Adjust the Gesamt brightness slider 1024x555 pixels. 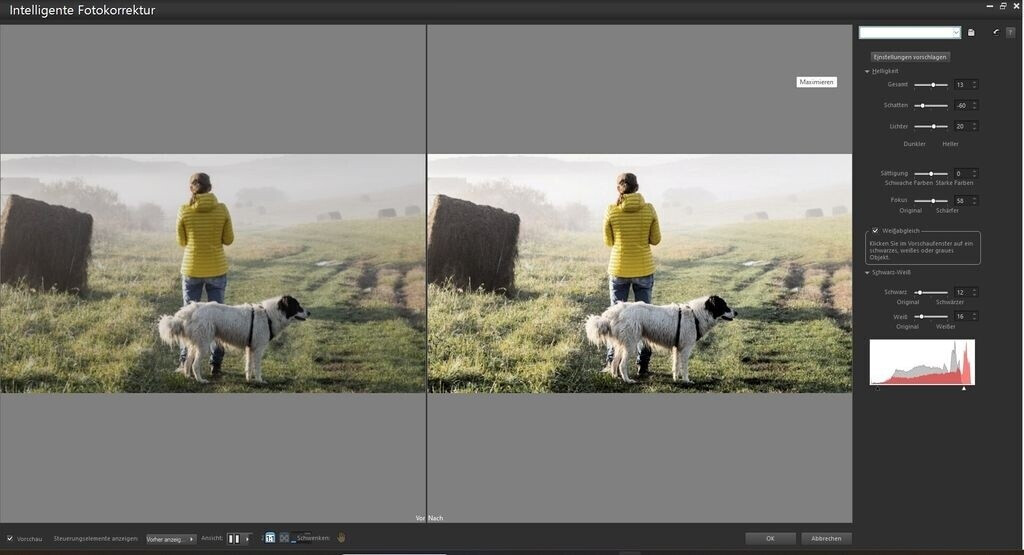pyautogui.click(x=931, y=85)
